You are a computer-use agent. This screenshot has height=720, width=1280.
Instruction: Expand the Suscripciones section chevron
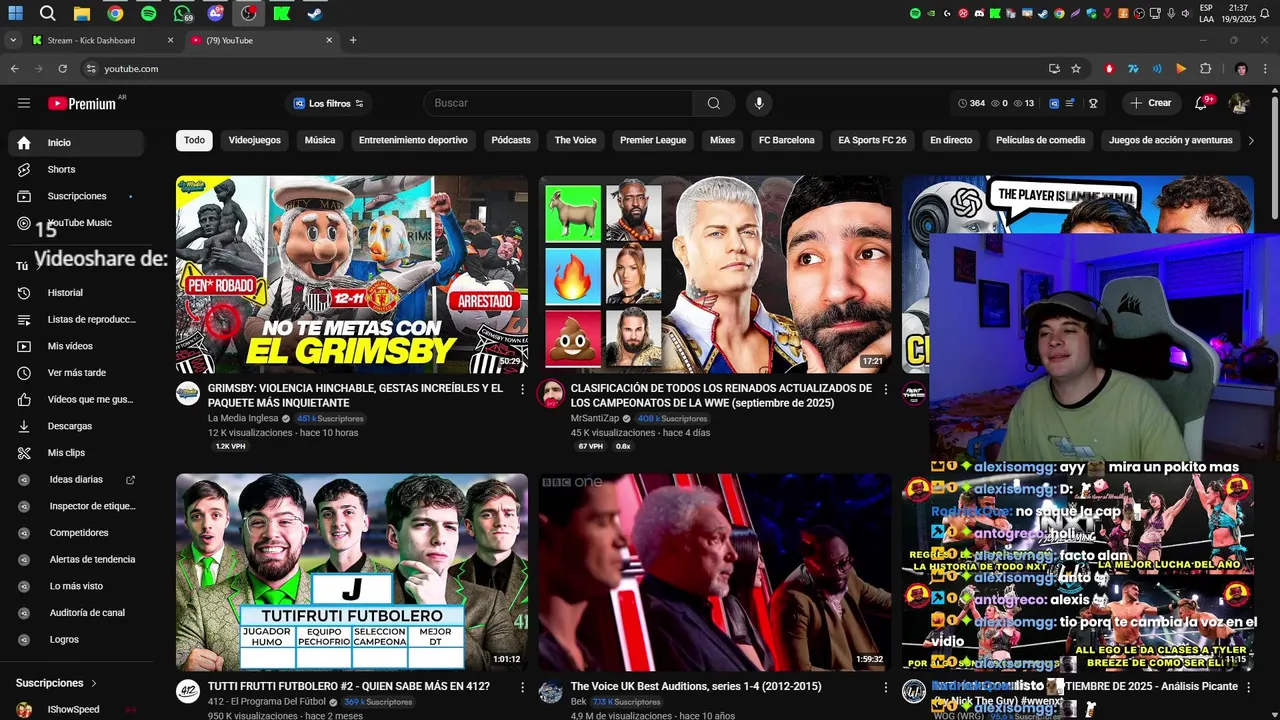[x=94, y=683]
